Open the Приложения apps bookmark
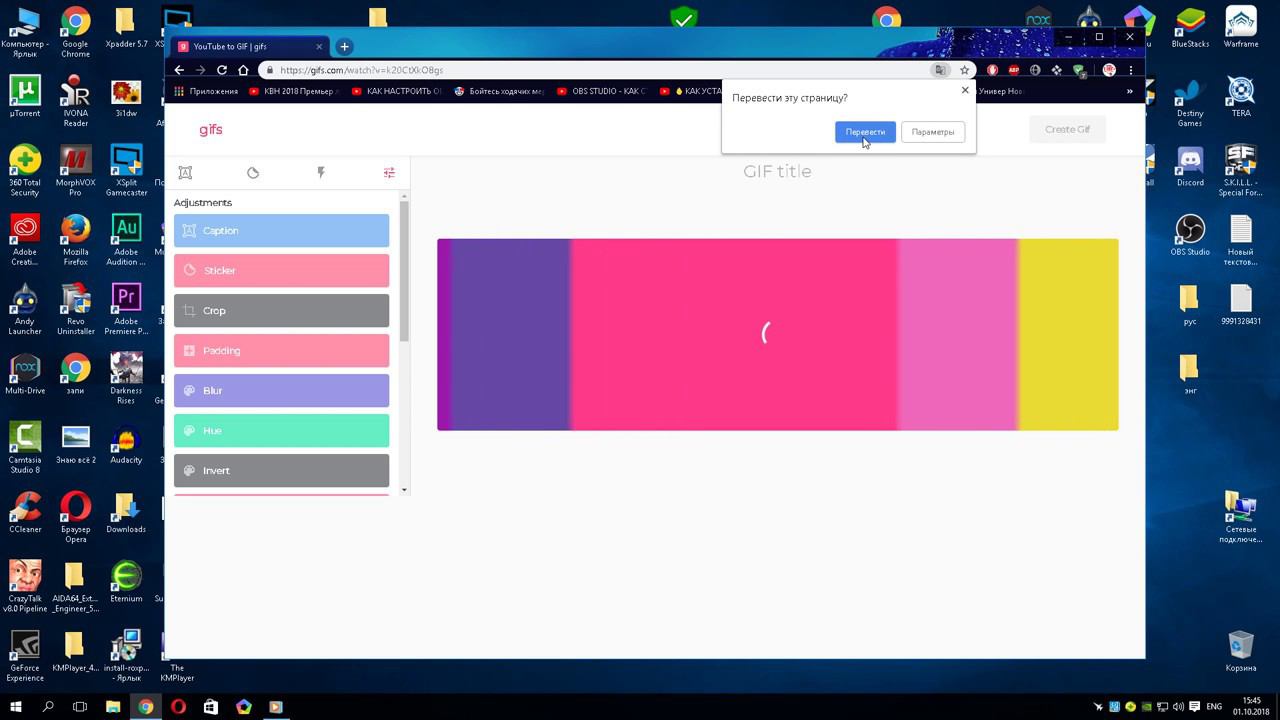Image resolution: width=1280 pixels, height=720 pixels. (207, 91)
